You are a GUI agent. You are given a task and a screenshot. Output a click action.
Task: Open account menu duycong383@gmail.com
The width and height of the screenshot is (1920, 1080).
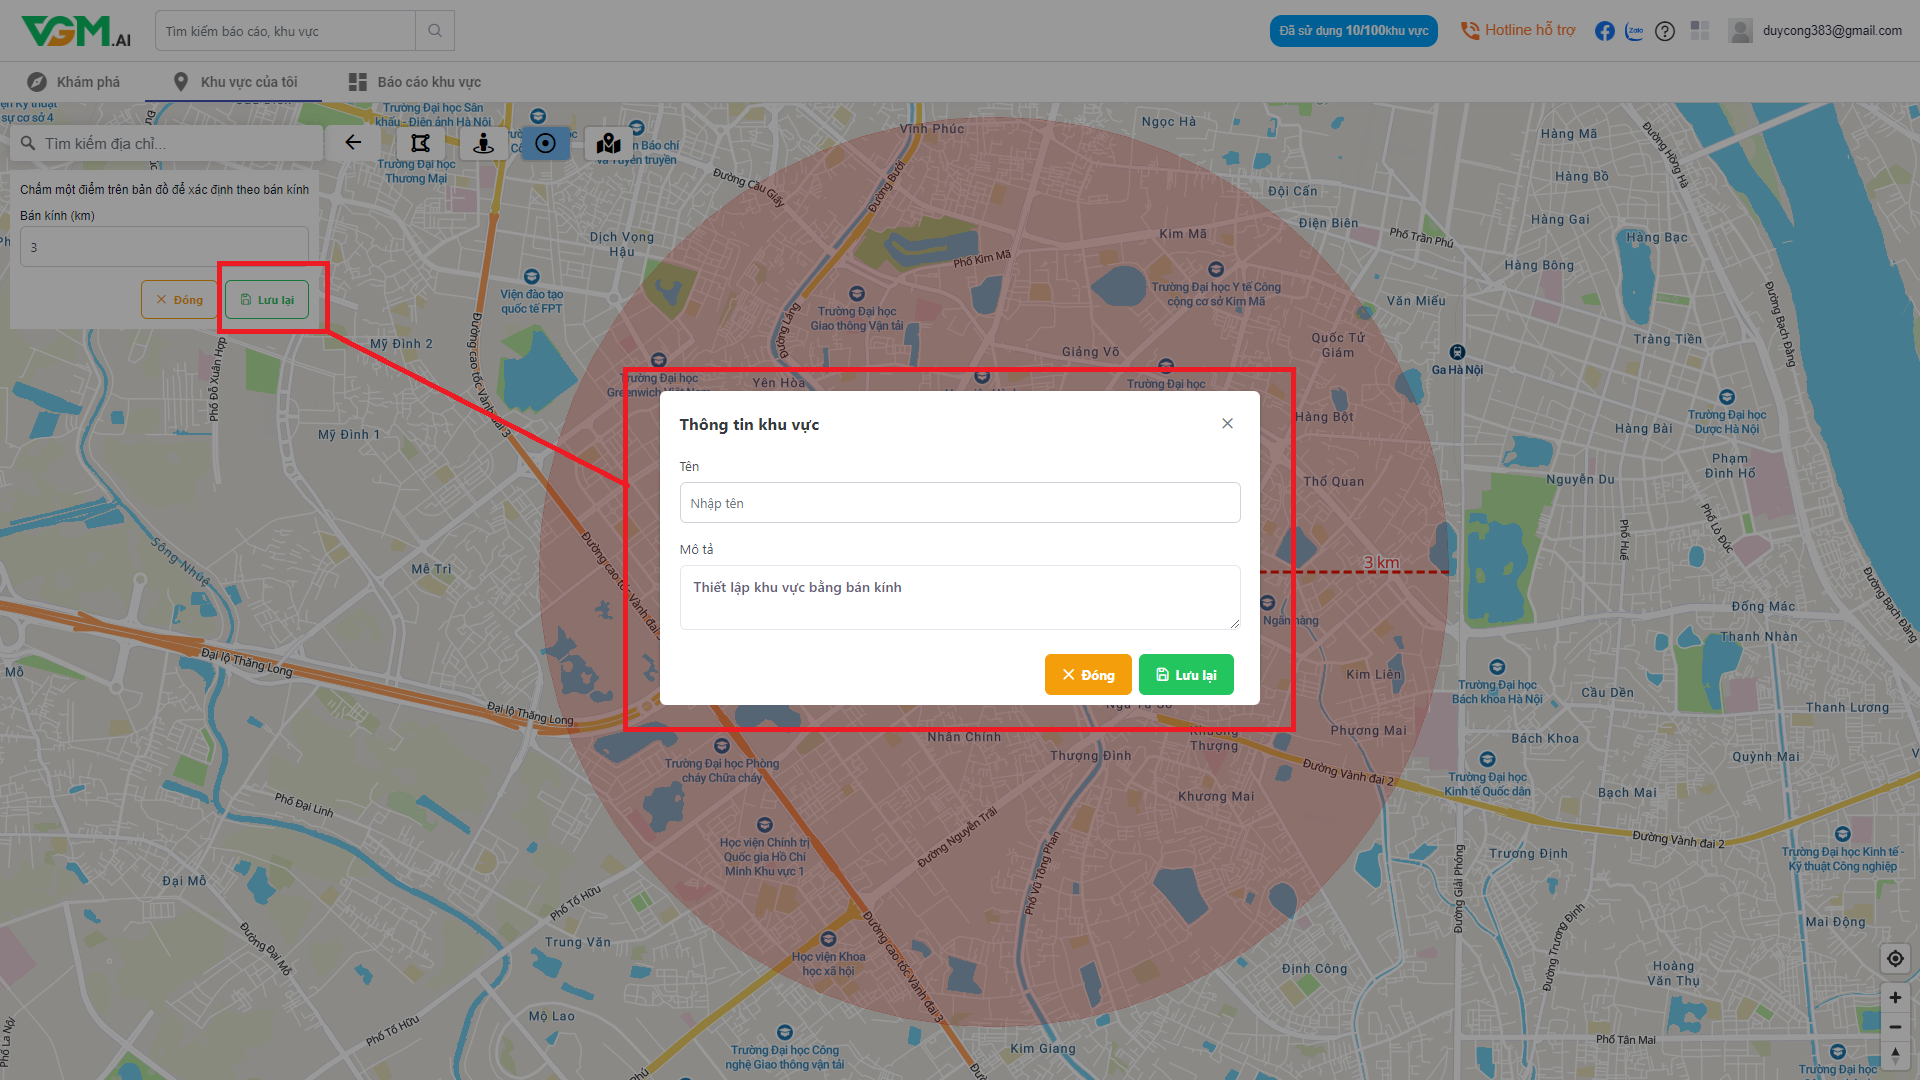point(1816,31)
